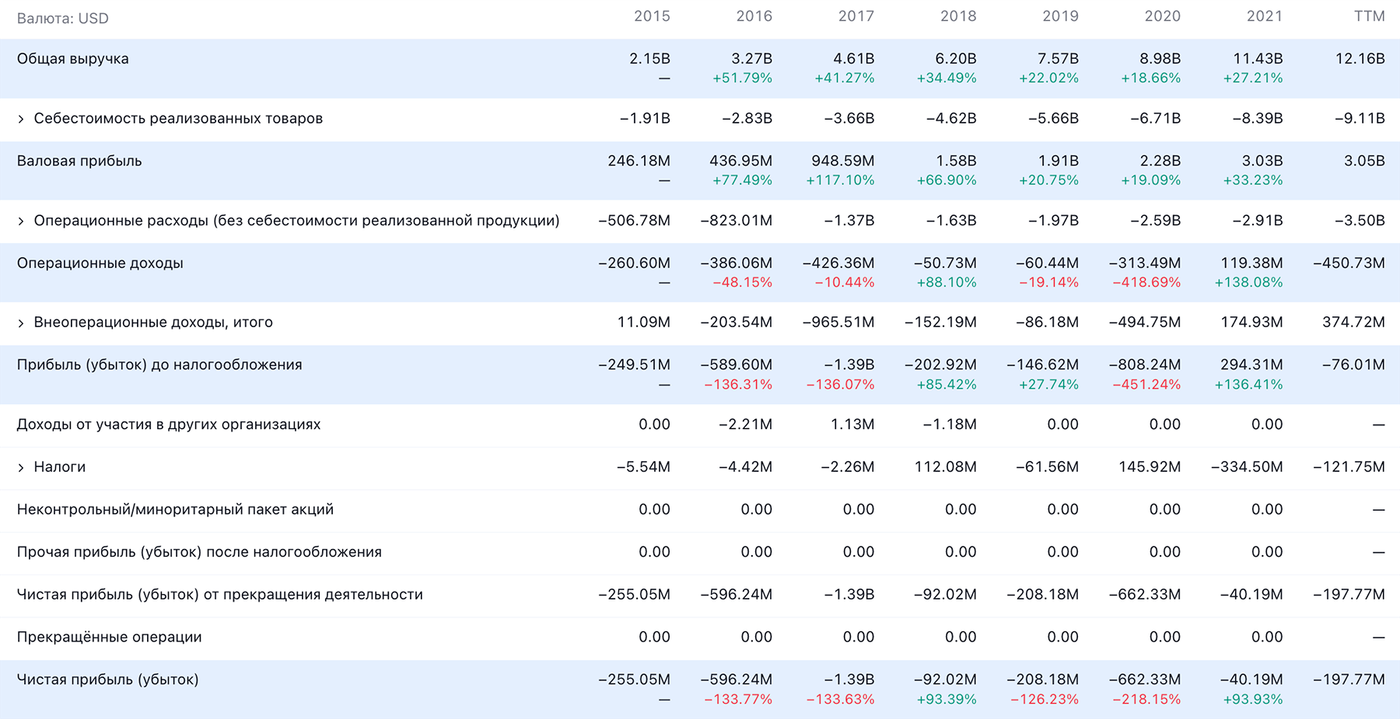Select the 2018 column header
This screenshot has width=1400, height=719.
pos(958,17)
